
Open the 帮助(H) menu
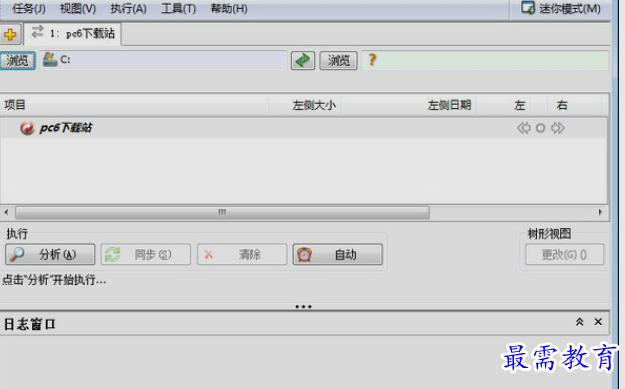(229, 8)
